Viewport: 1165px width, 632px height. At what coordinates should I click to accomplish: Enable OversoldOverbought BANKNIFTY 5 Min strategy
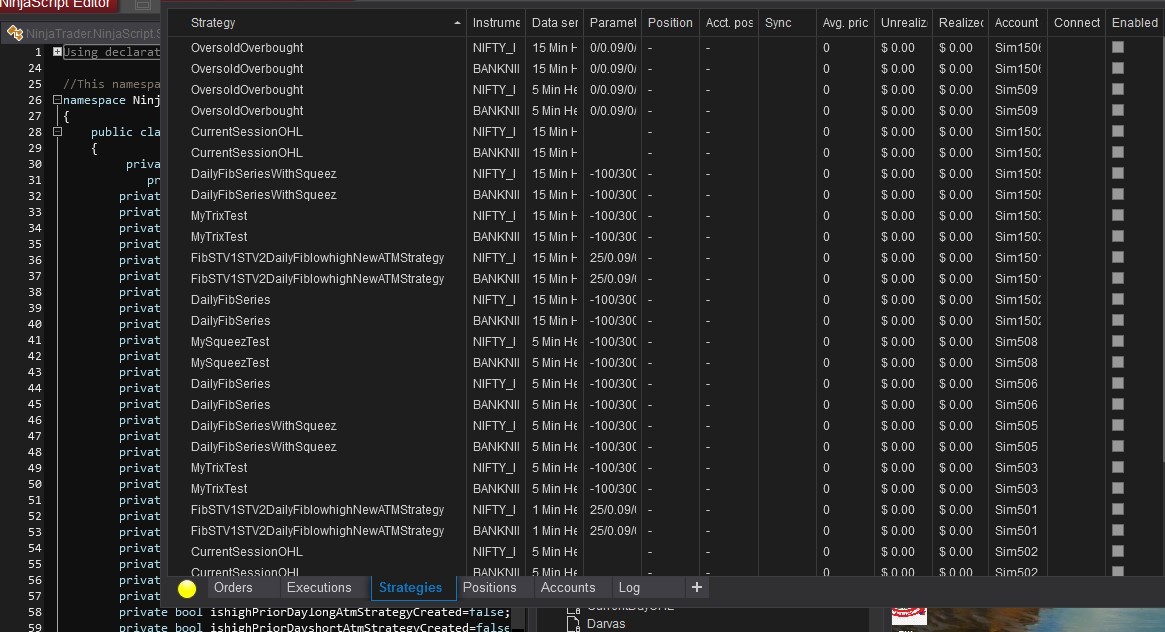click(1117, 110)
